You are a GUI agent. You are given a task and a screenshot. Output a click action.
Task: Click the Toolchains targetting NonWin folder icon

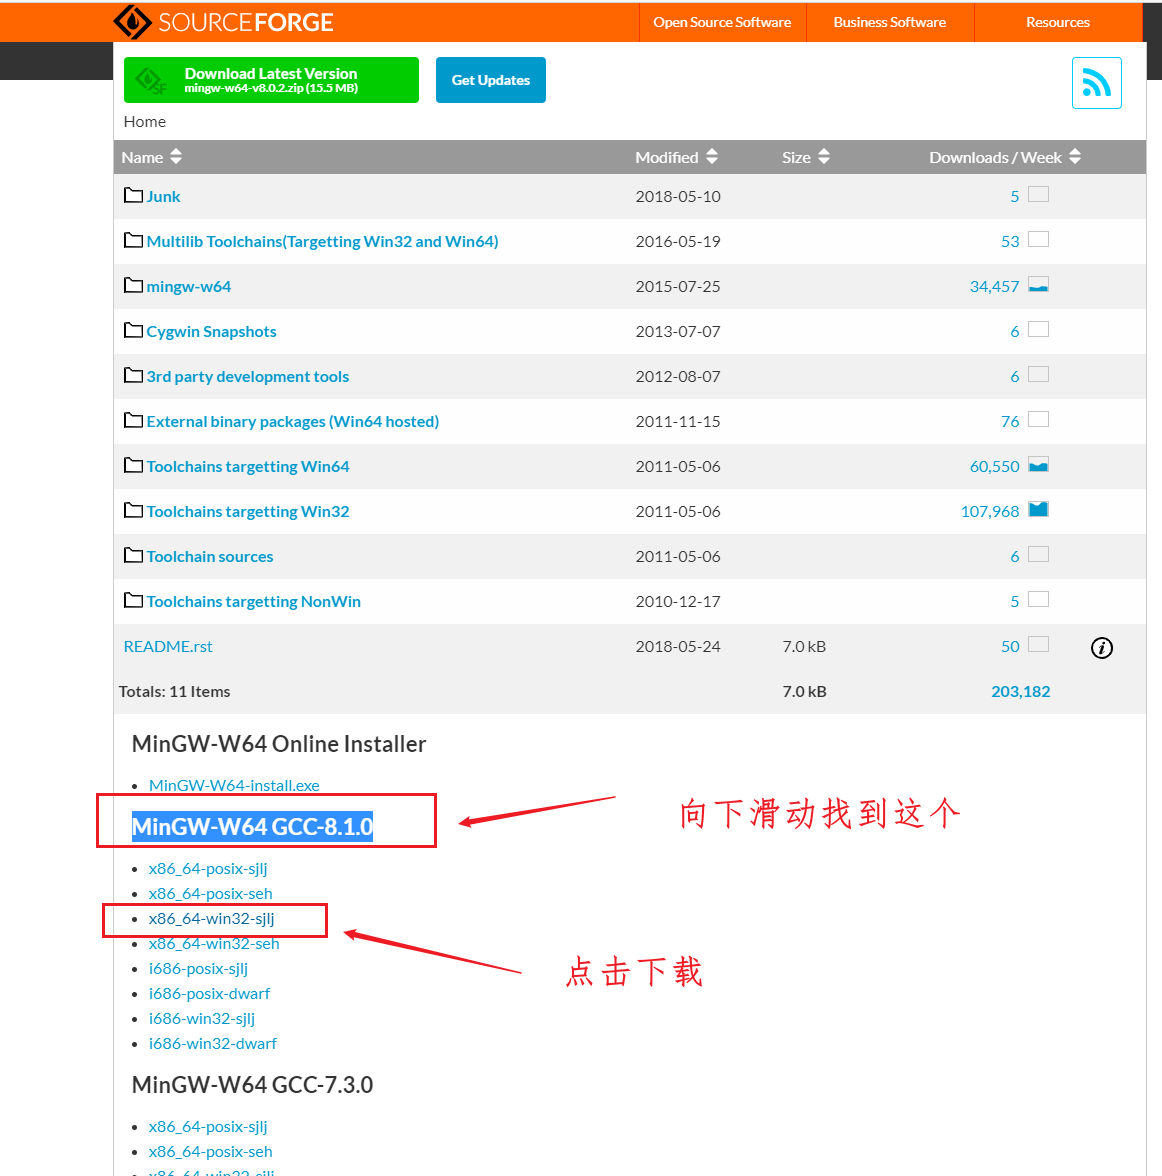[x=134, y=601]
